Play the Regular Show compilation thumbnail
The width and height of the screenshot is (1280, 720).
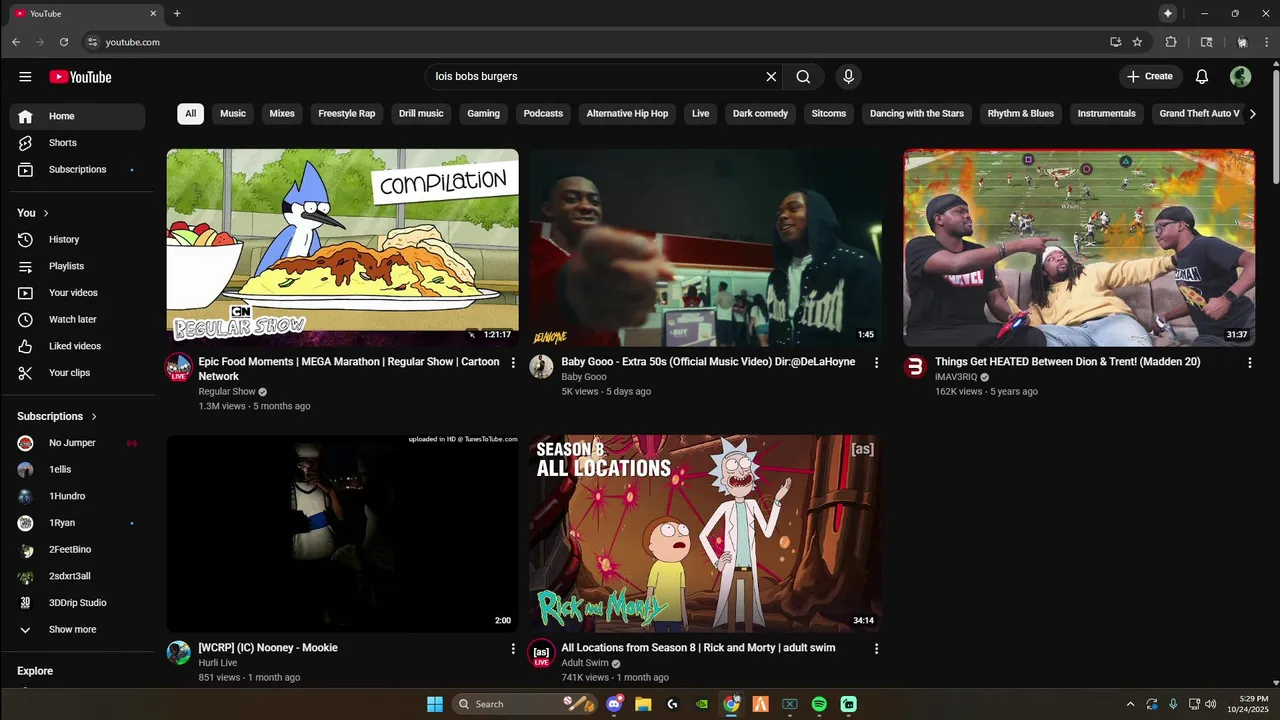click(343, 248)
